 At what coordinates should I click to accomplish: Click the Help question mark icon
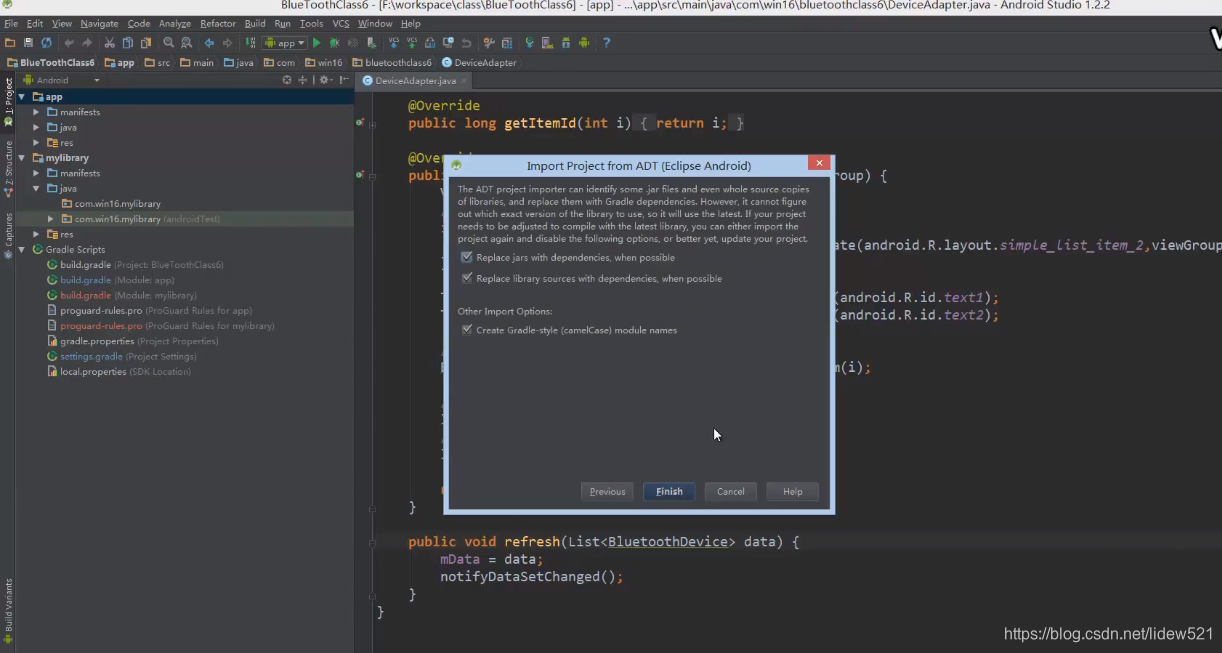606,43
